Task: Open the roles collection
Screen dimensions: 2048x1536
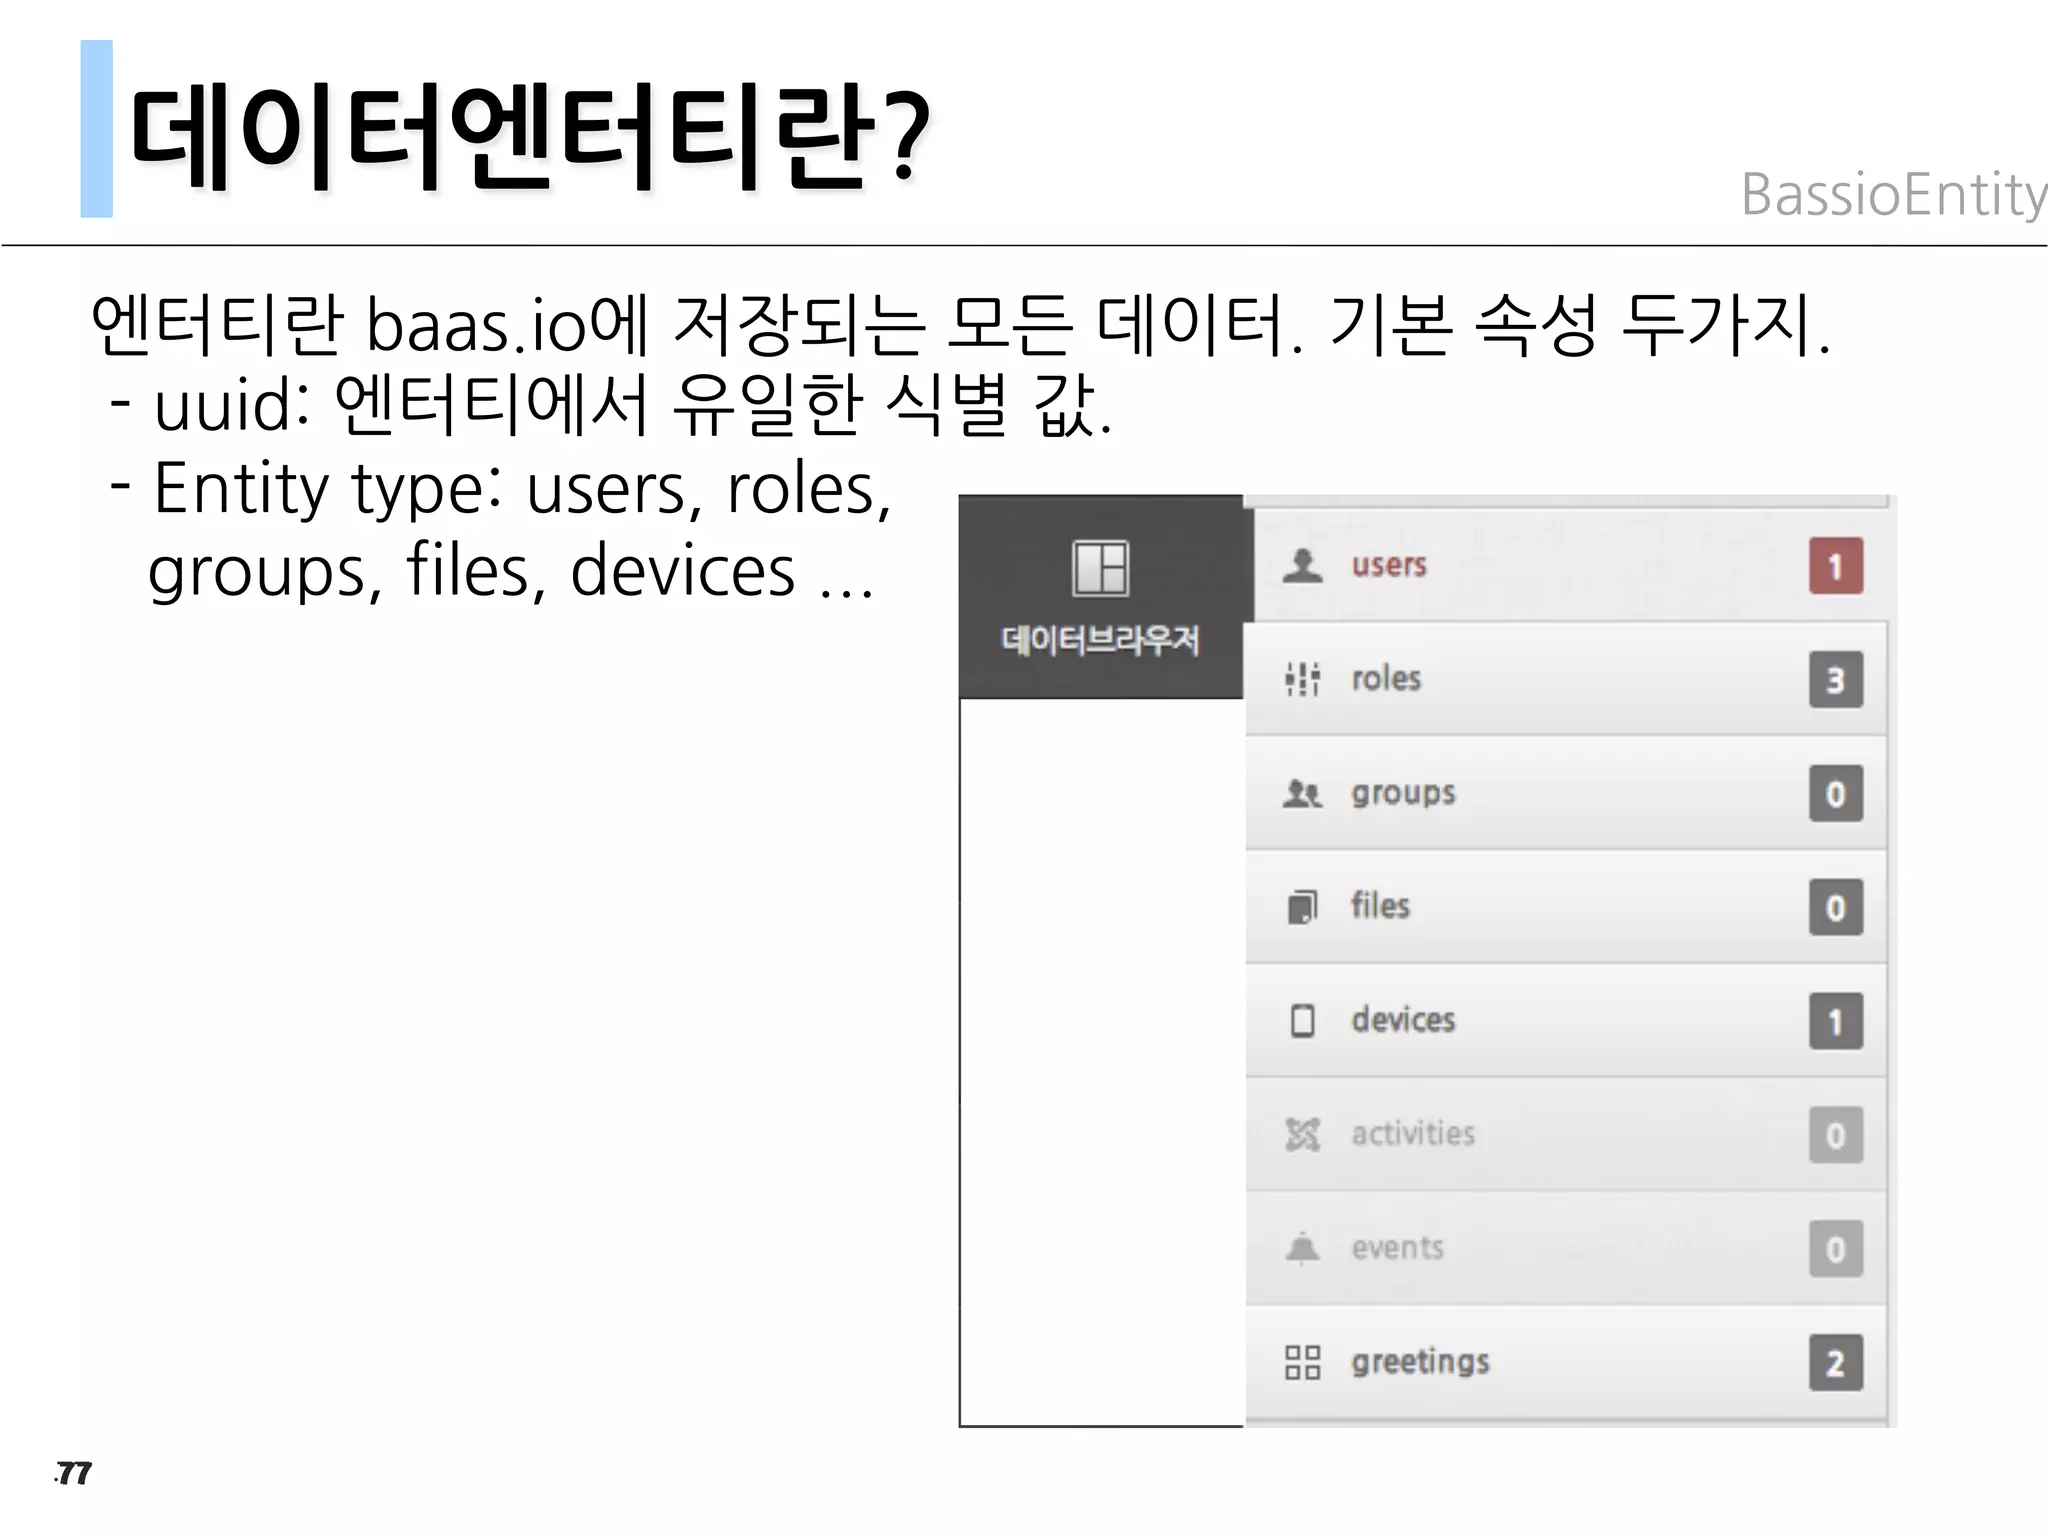Action: coord(1566,679)
